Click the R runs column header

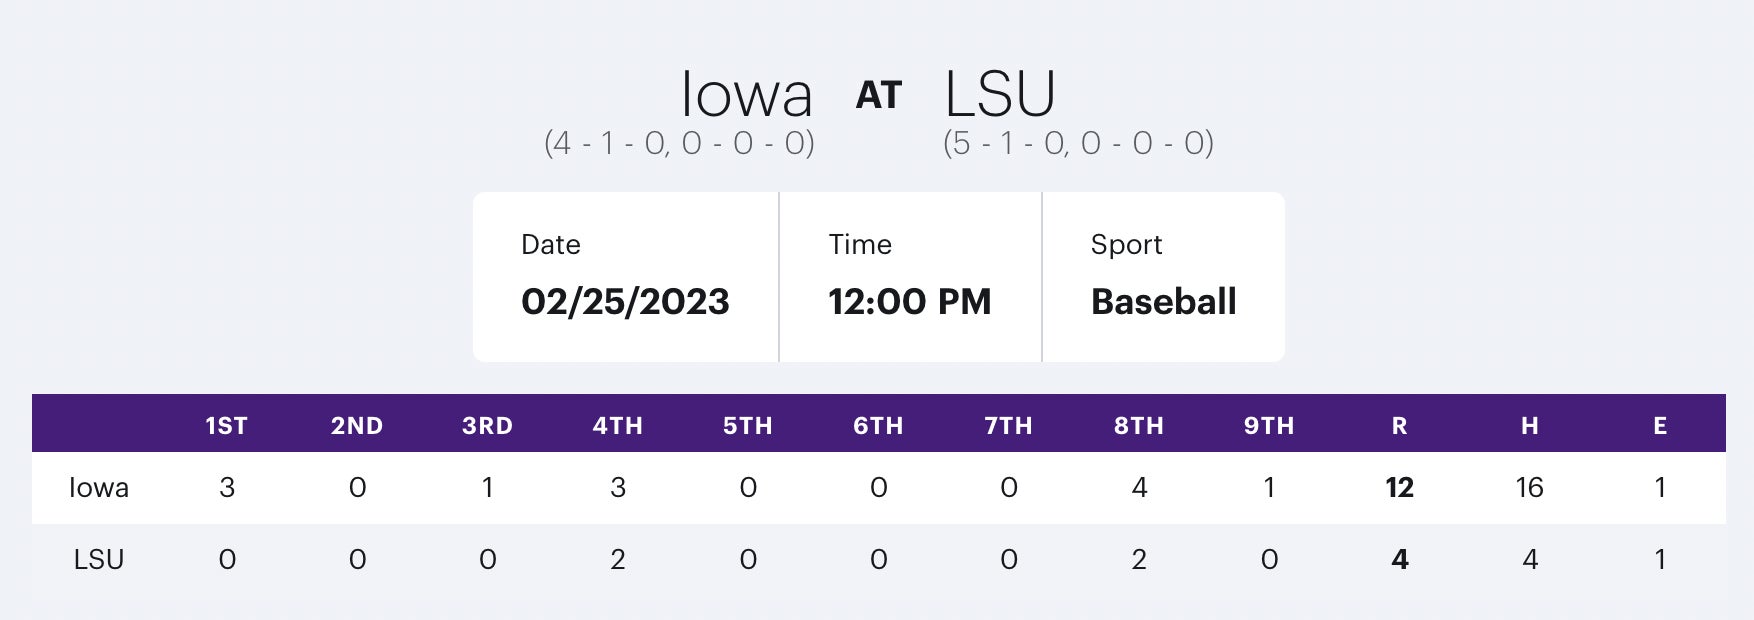click(1399, 426)
